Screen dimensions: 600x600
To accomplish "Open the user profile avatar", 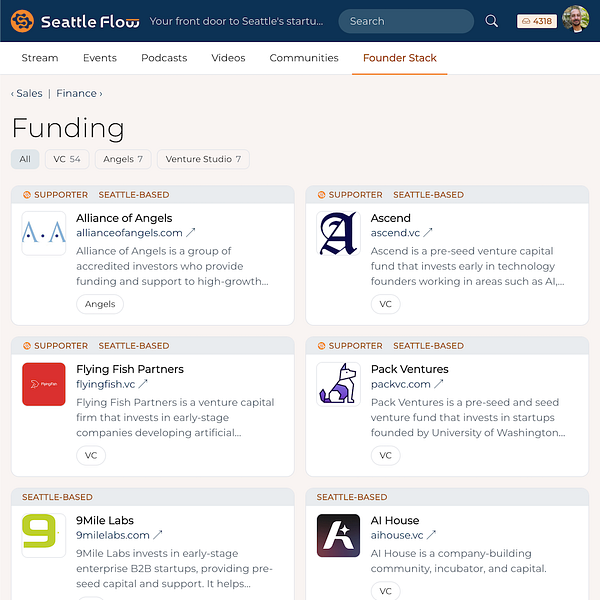I will click(x=576, y=19).
